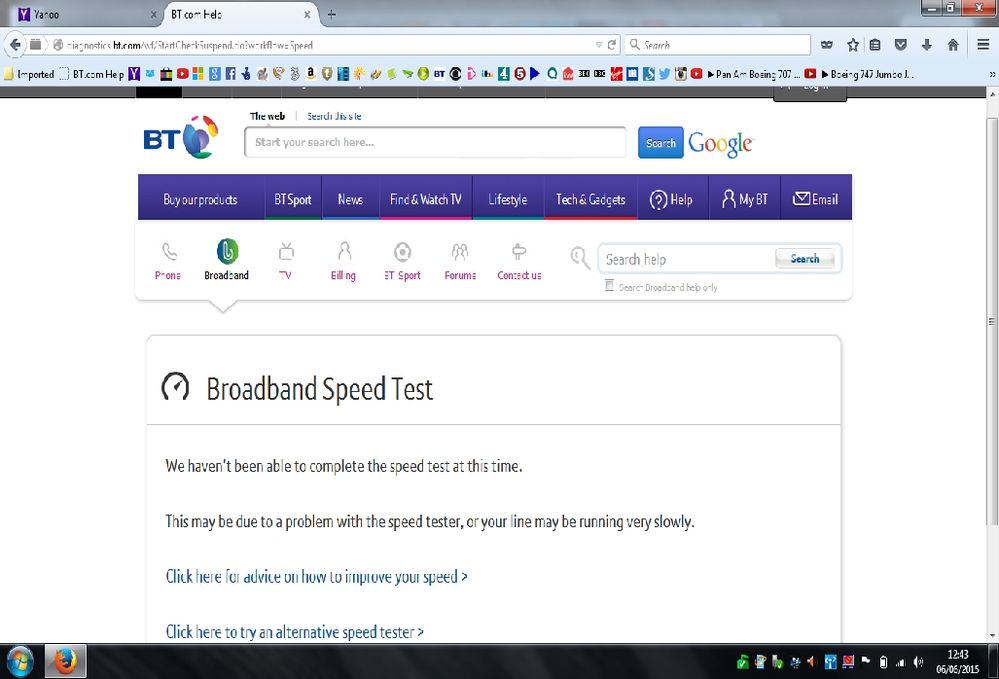Select the Billing help category icon

(x=344, y=252)
